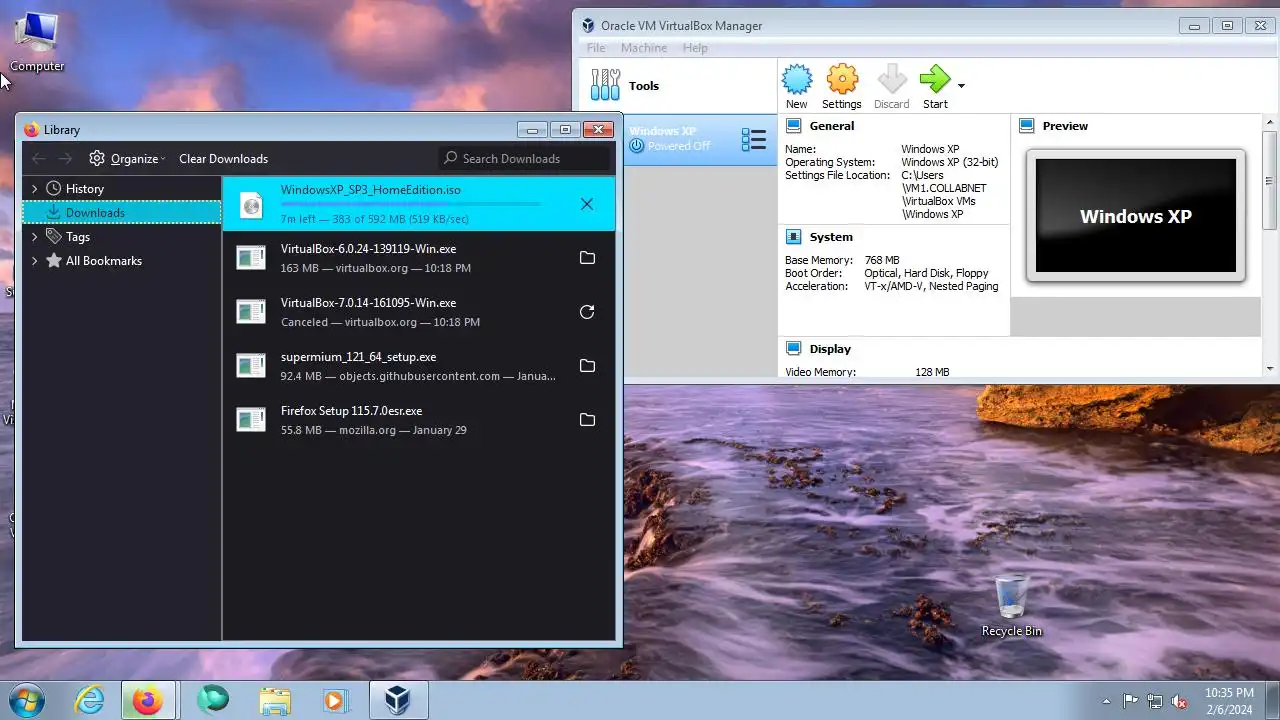Open folder for Firefox Setup 115.7.0esr.exe

(587, 420)
